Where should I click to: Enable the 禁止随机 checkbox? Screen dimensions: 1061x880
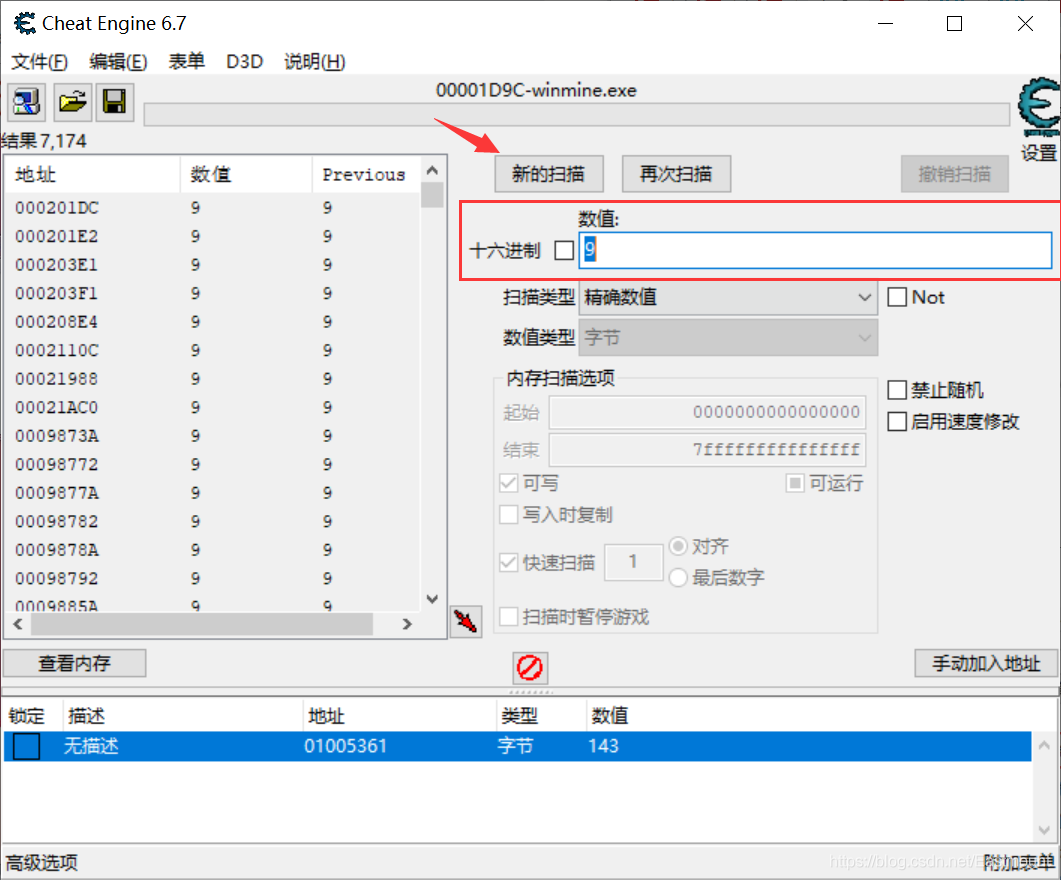897,390
